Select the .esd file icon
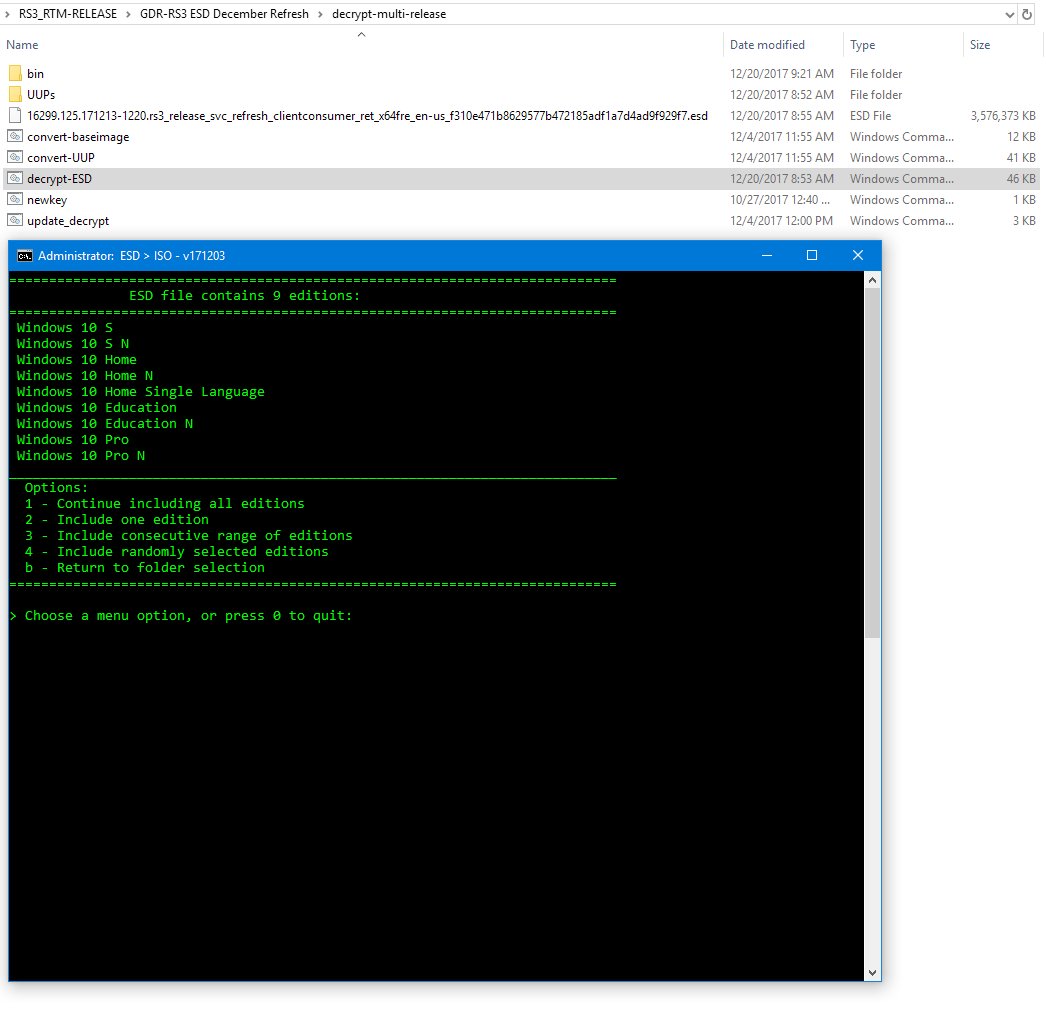The image size is (1046, 1031). pos(15,115)
